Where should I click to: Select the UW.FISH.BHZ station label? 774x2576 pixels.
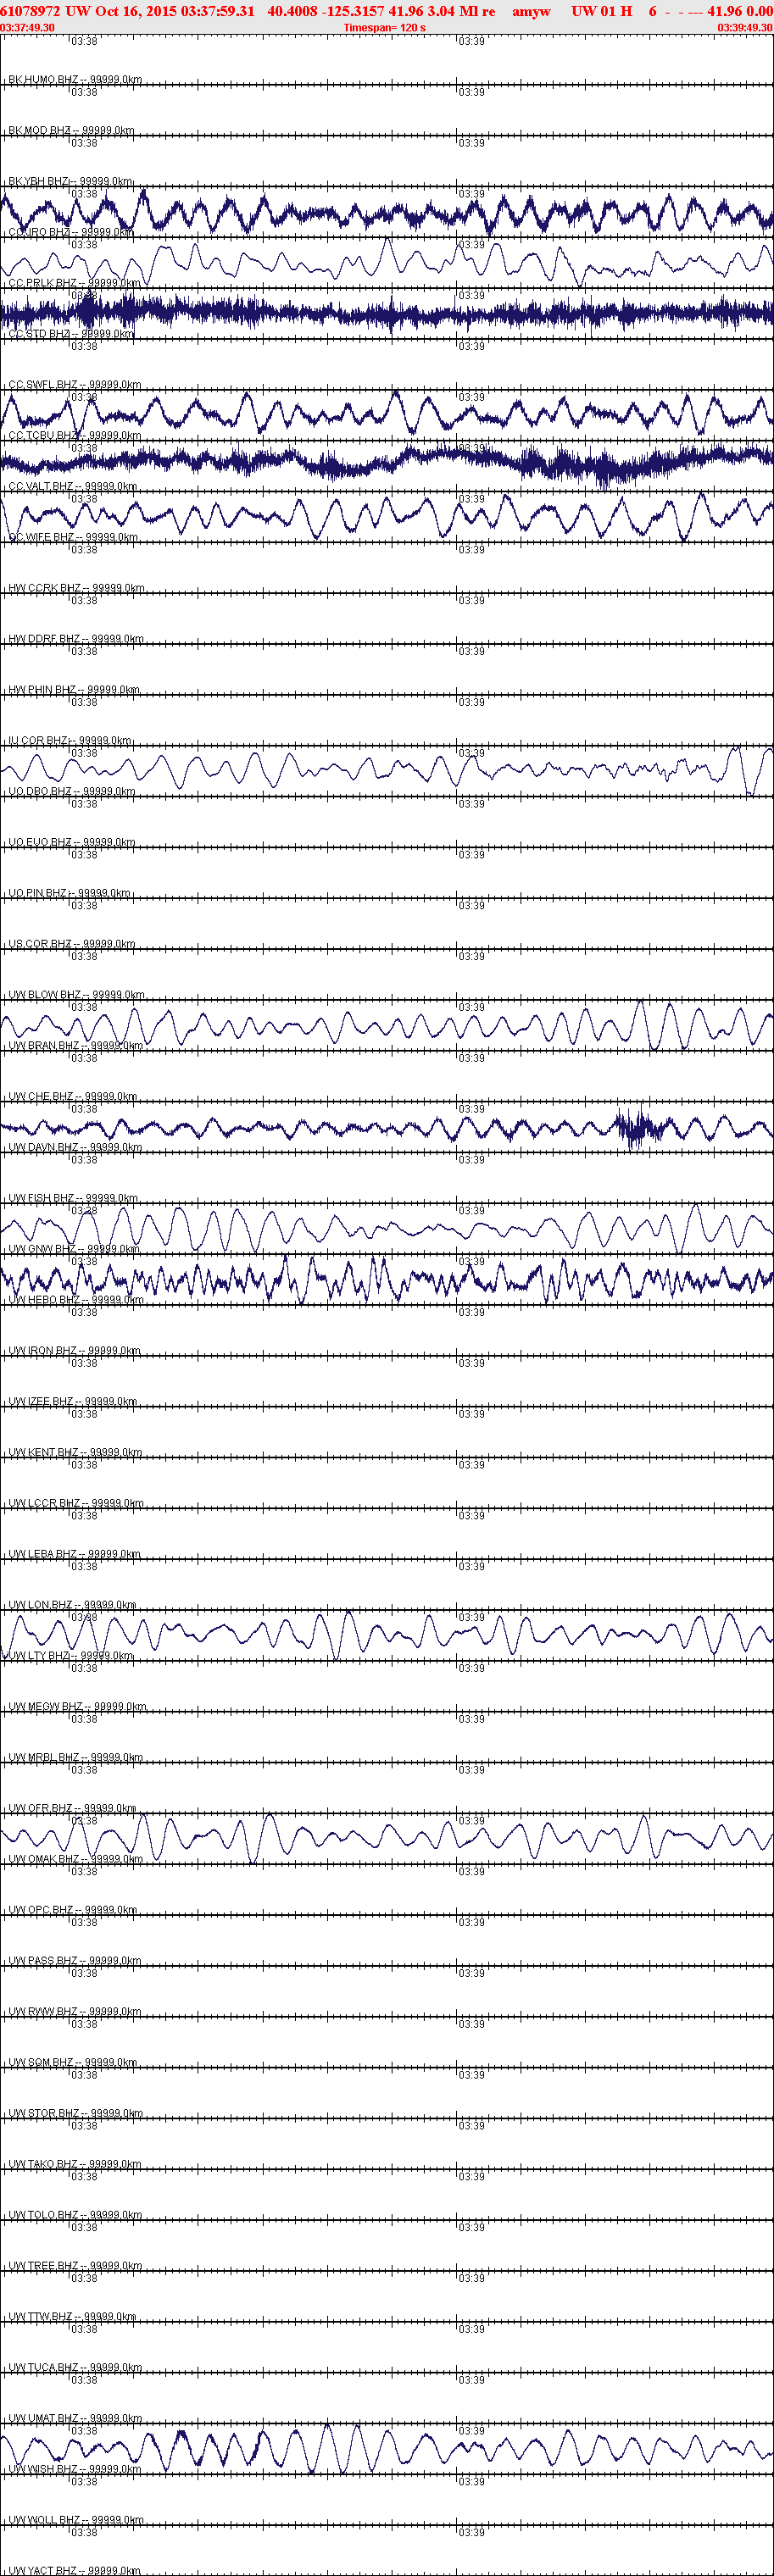73,1199
